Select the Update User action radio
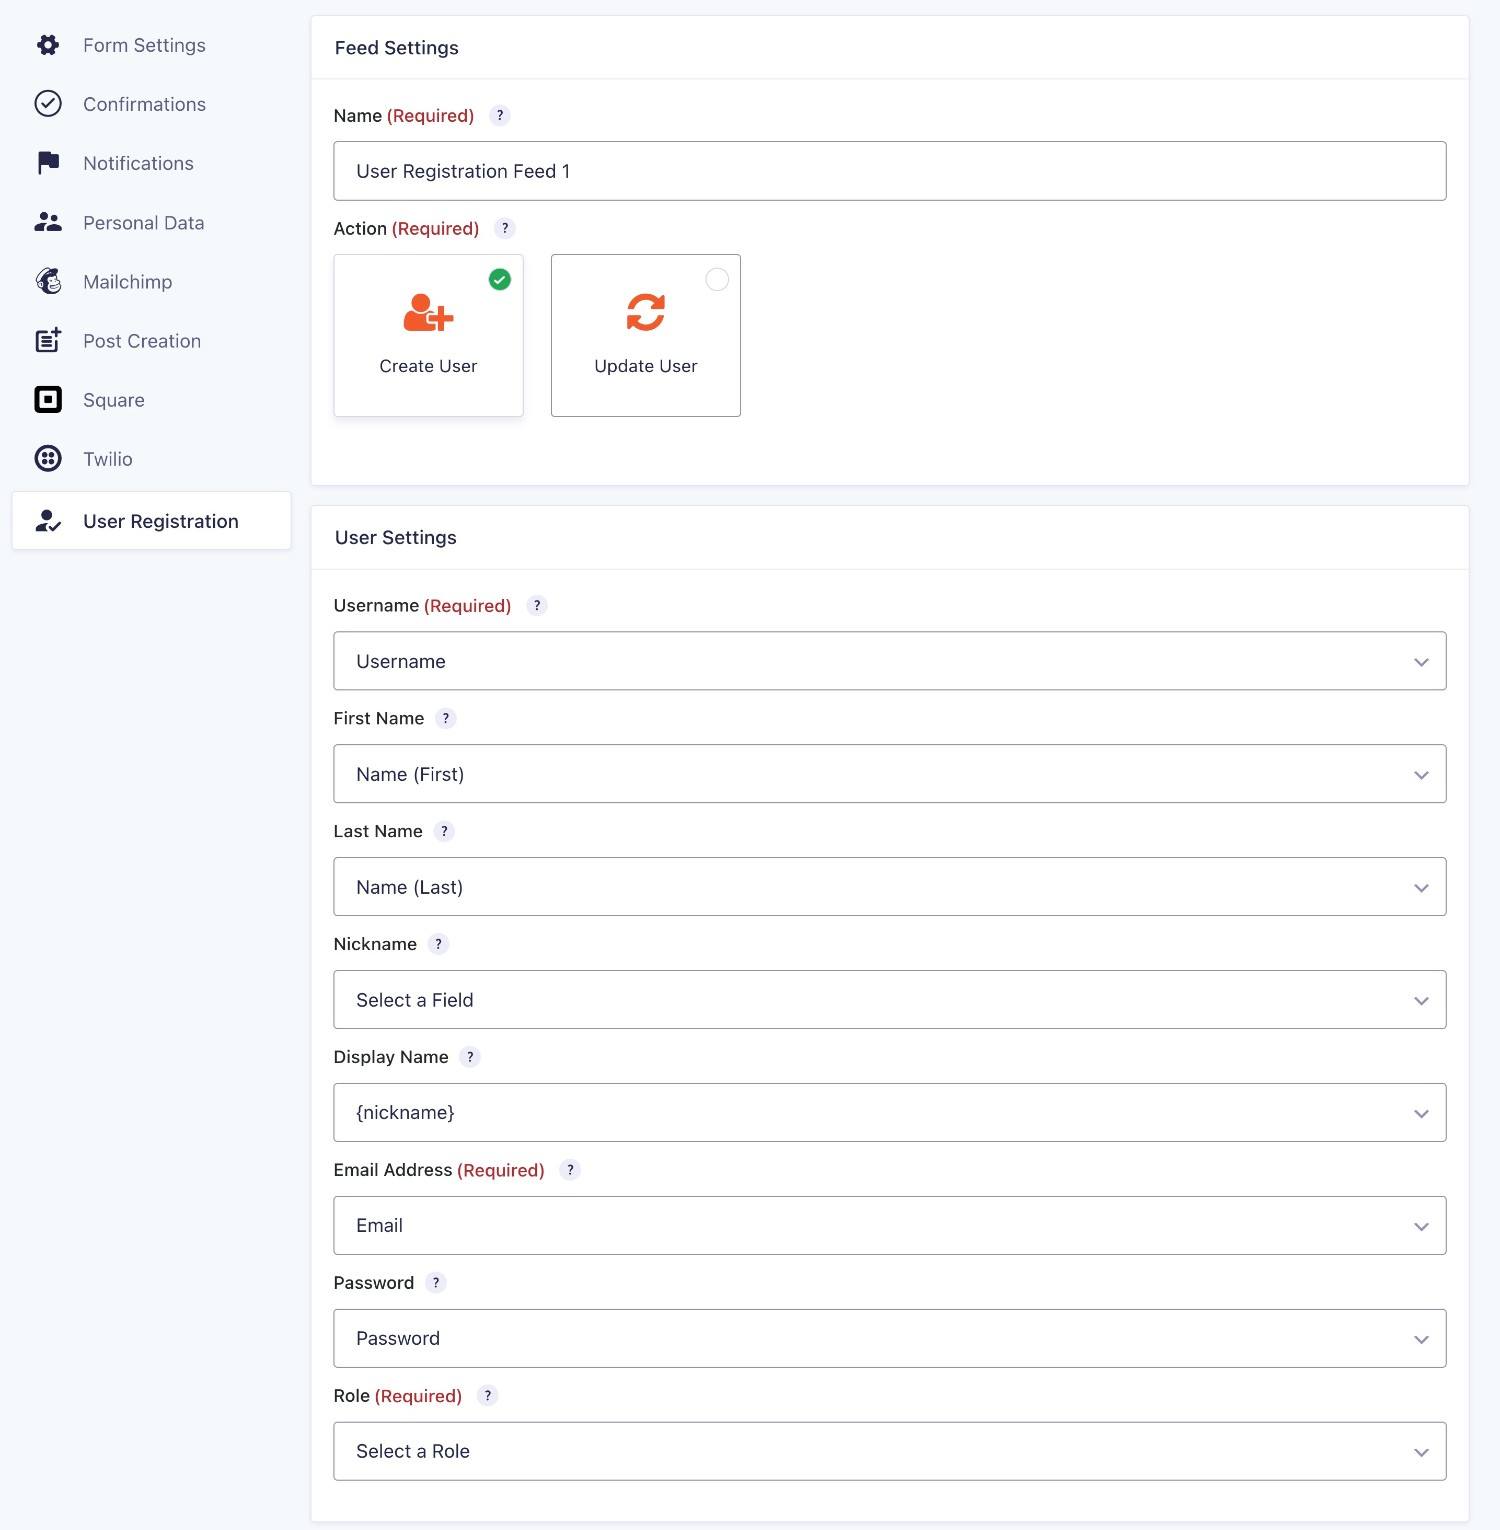This screenshot has height=1530, width=1500. [x=717, y=279]
